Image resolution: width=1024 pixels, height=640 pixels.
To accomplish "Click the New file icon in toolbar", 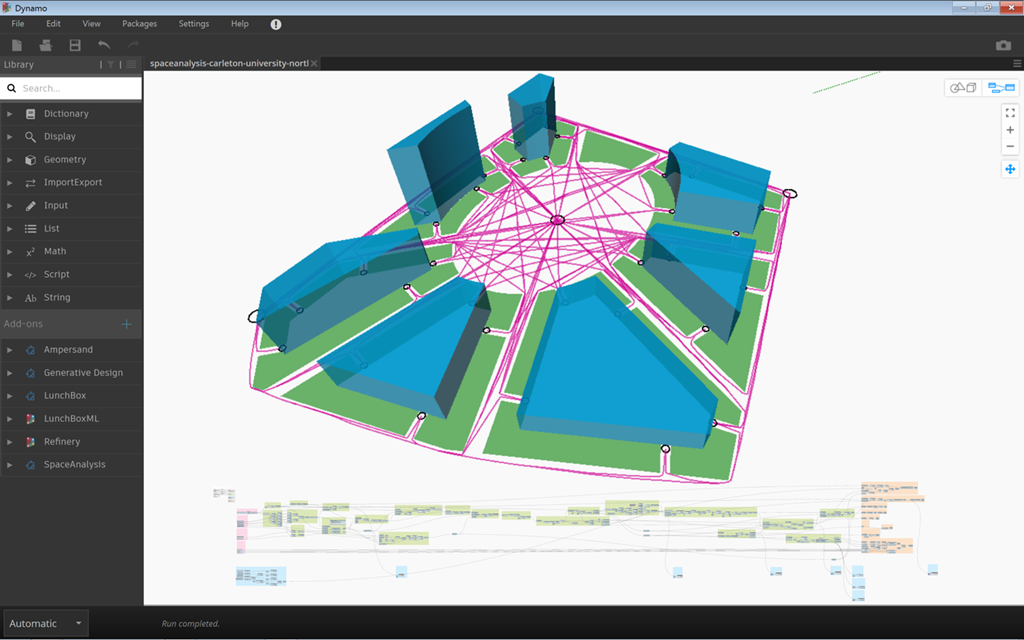I will click(x=17, y=45).
